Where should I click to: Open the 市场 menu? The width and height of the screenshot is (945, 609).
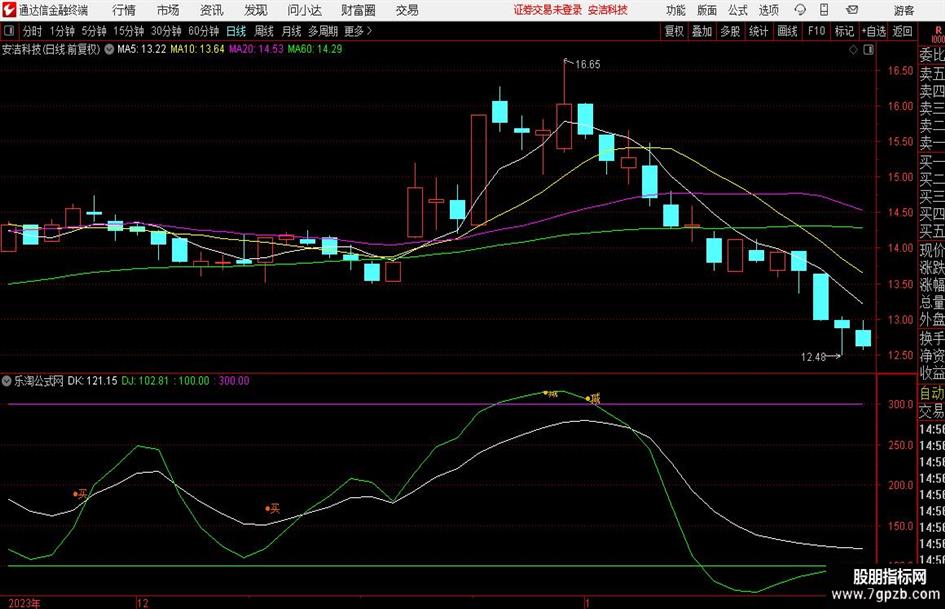(168, 10)
